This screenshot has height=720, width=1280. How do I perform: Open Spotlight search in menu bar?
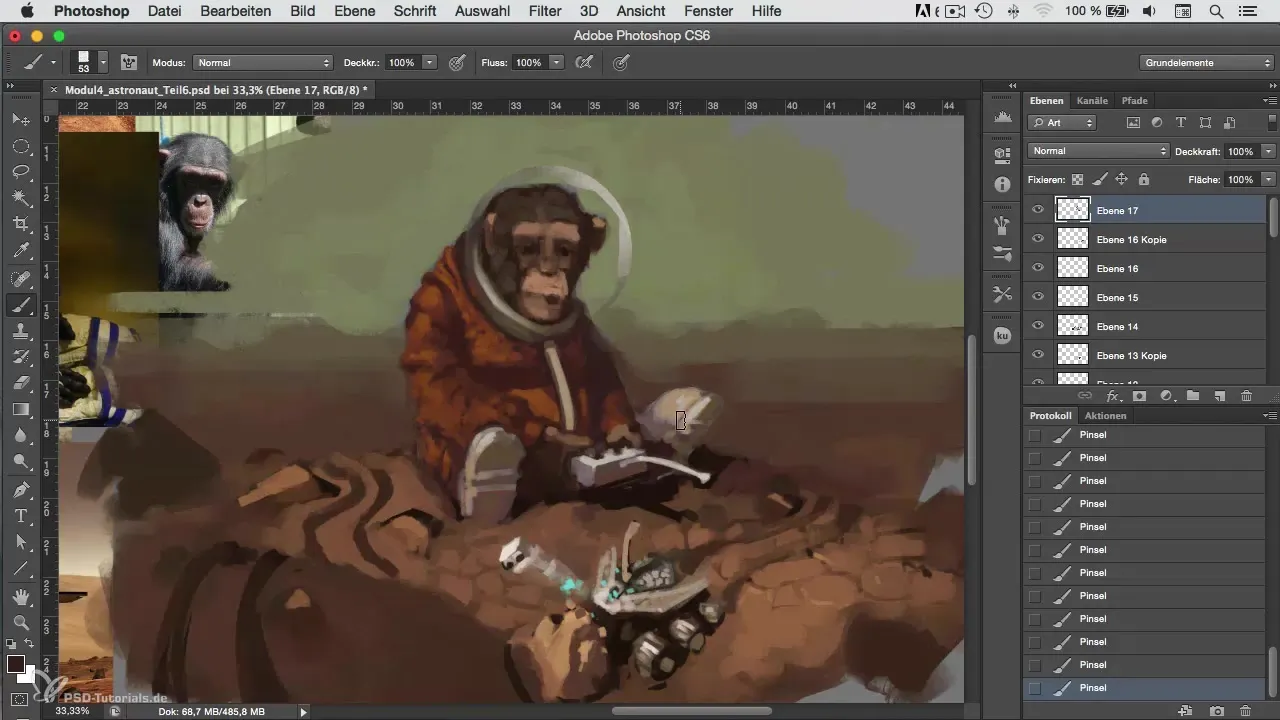1215,11
